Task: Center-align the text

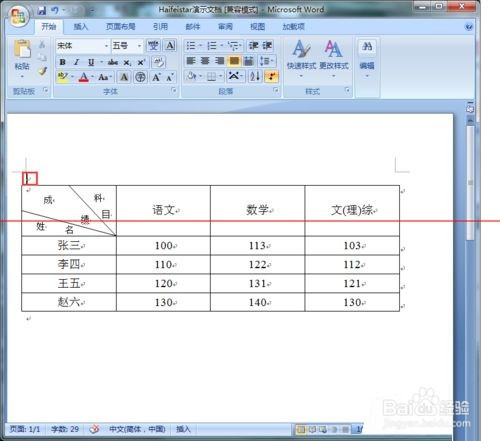Action: point(205,61)
